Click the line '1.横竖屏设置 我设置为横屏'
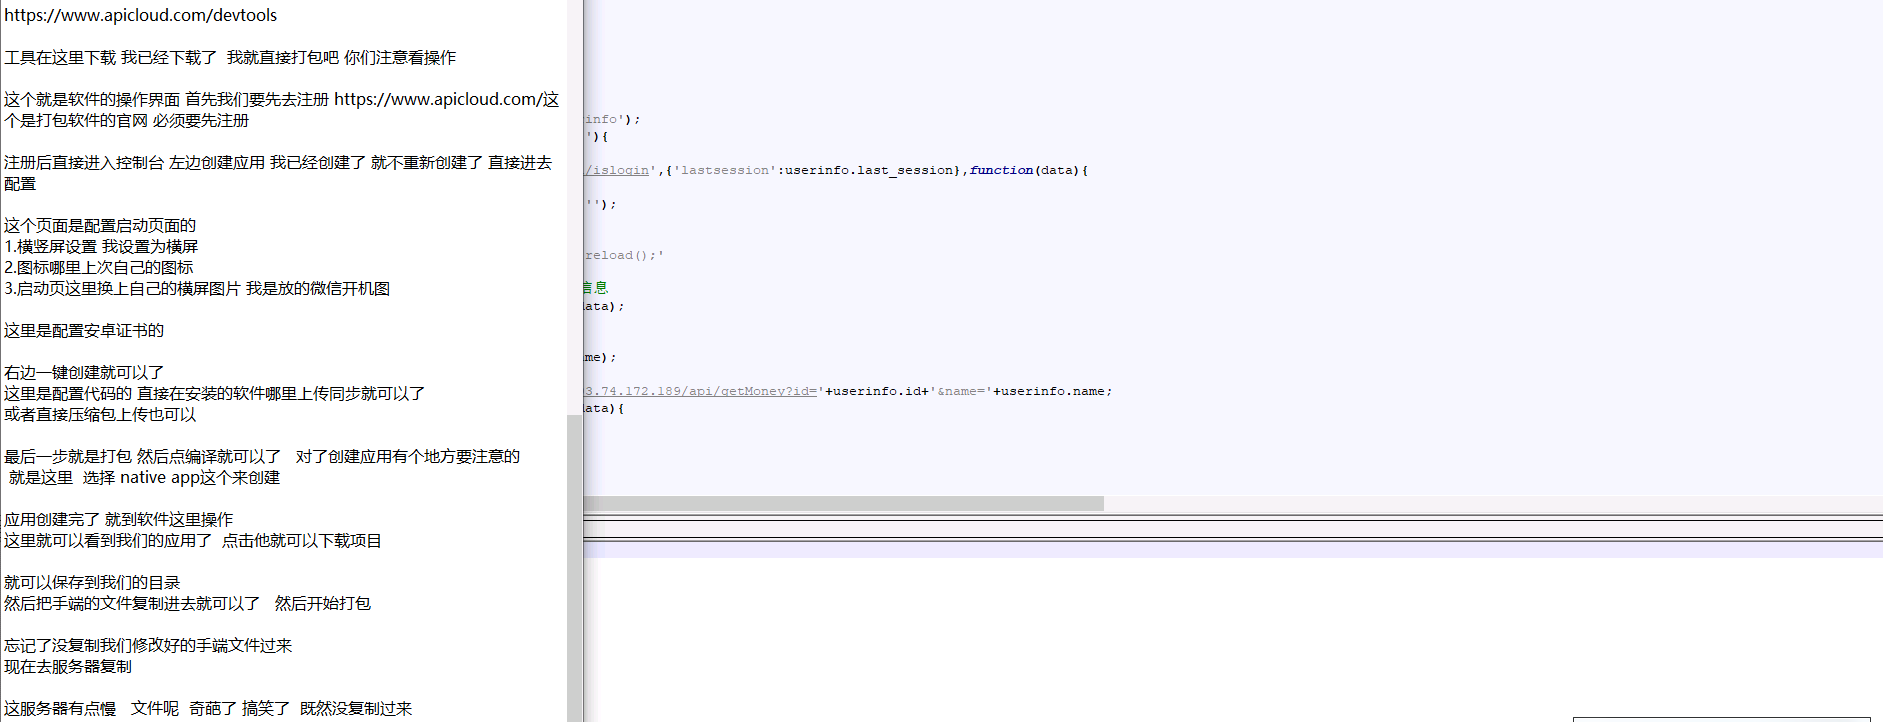 [101, 246]
